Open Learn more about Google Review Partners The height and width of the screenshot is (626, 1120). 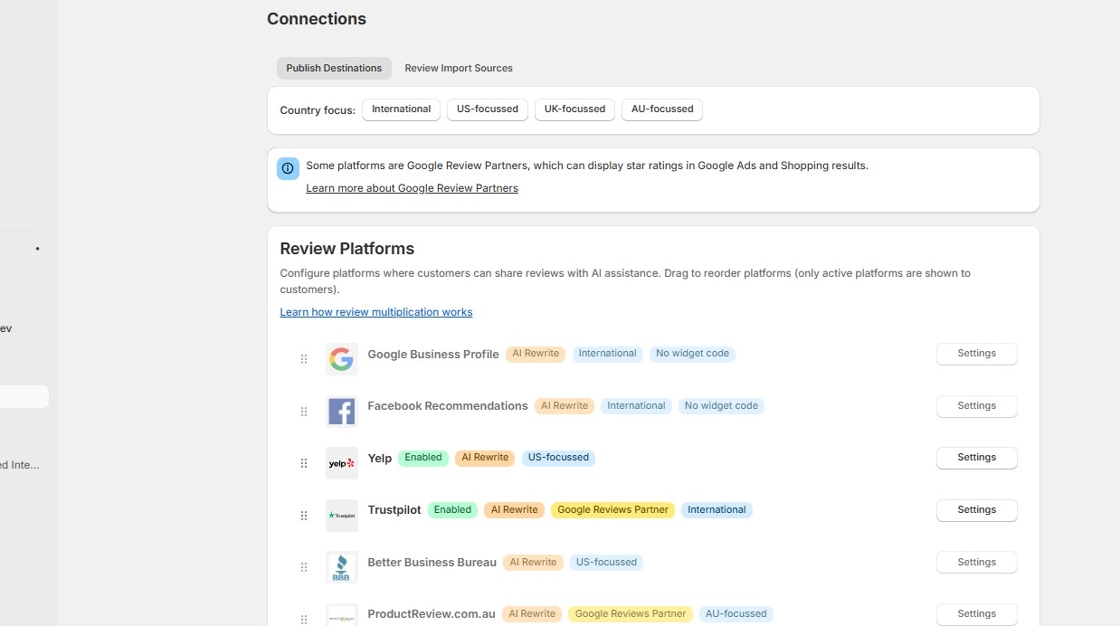point(412,188)
